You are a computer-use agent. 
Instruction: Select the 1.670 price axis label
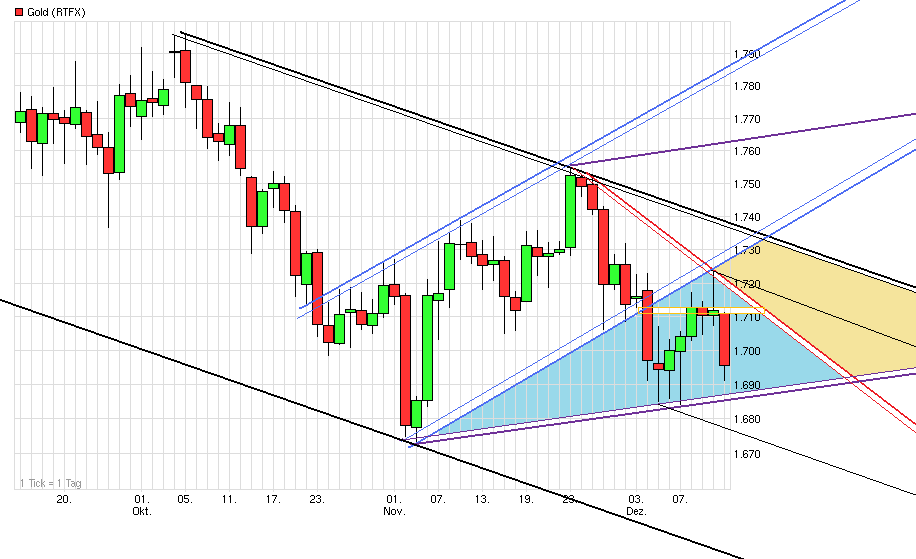pos(747,454)
